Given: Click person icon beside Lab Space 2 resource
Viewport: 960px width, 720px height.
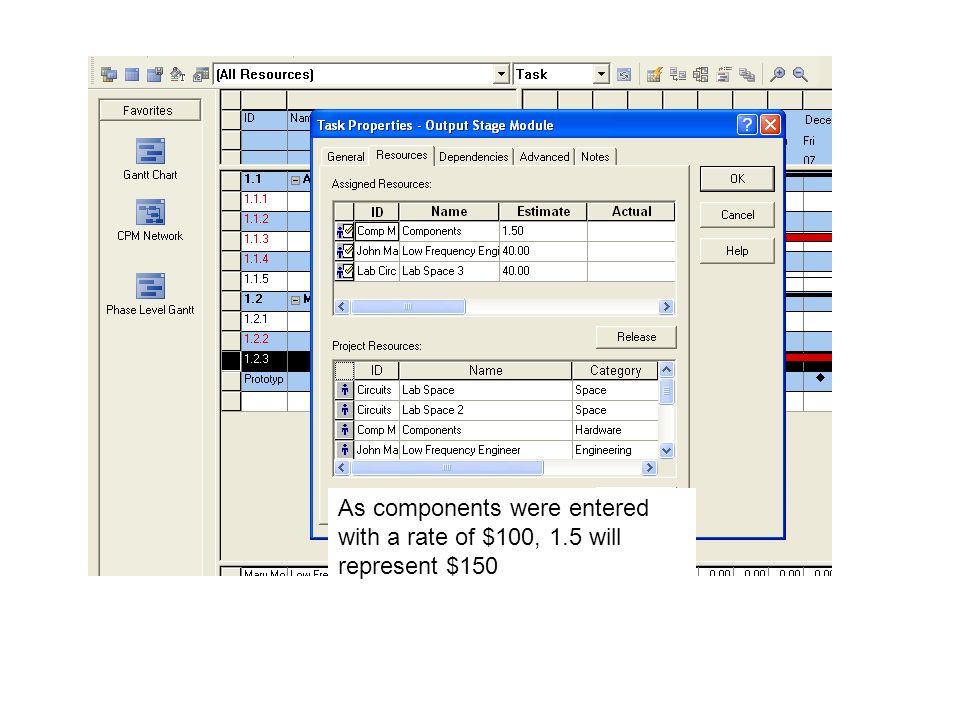Looking at the screenshot, I should pyautogui.click(x=345, y=410).
